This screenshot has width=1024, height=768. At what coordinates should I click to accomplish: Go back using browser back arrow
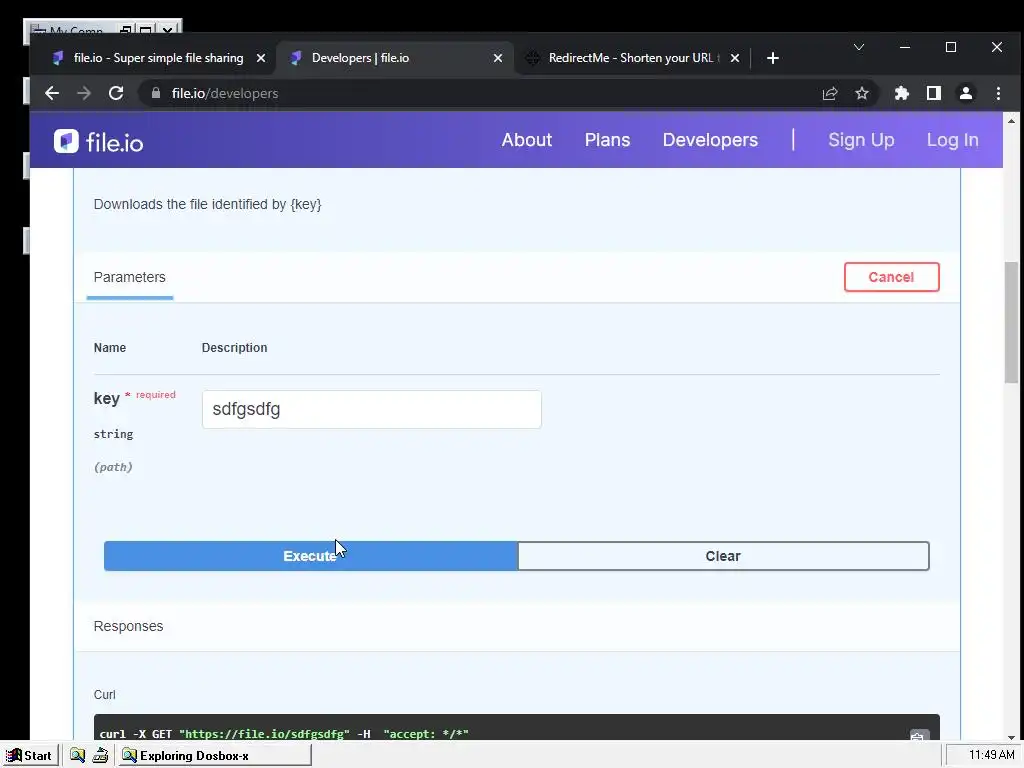tap(52, 93)
